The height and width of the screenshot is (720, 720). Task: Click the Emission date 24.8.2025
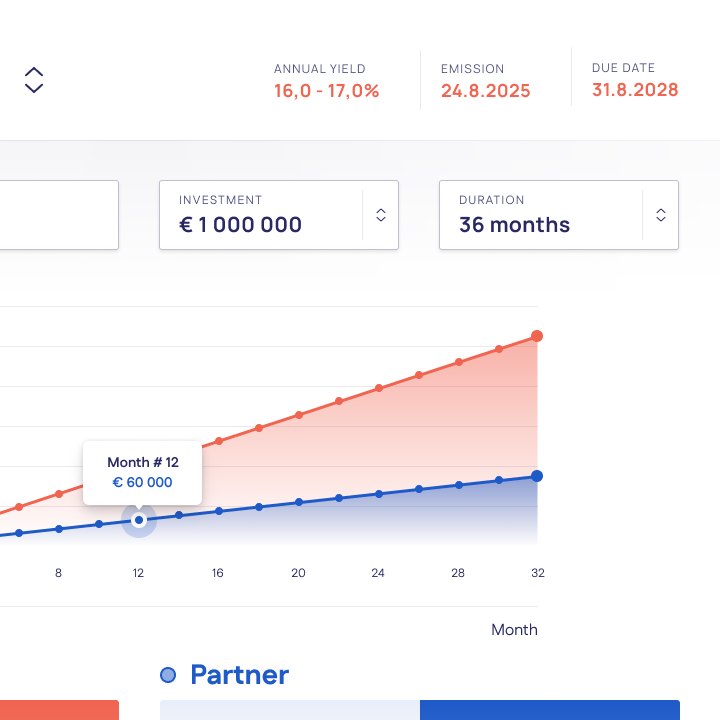coord(485,91)
